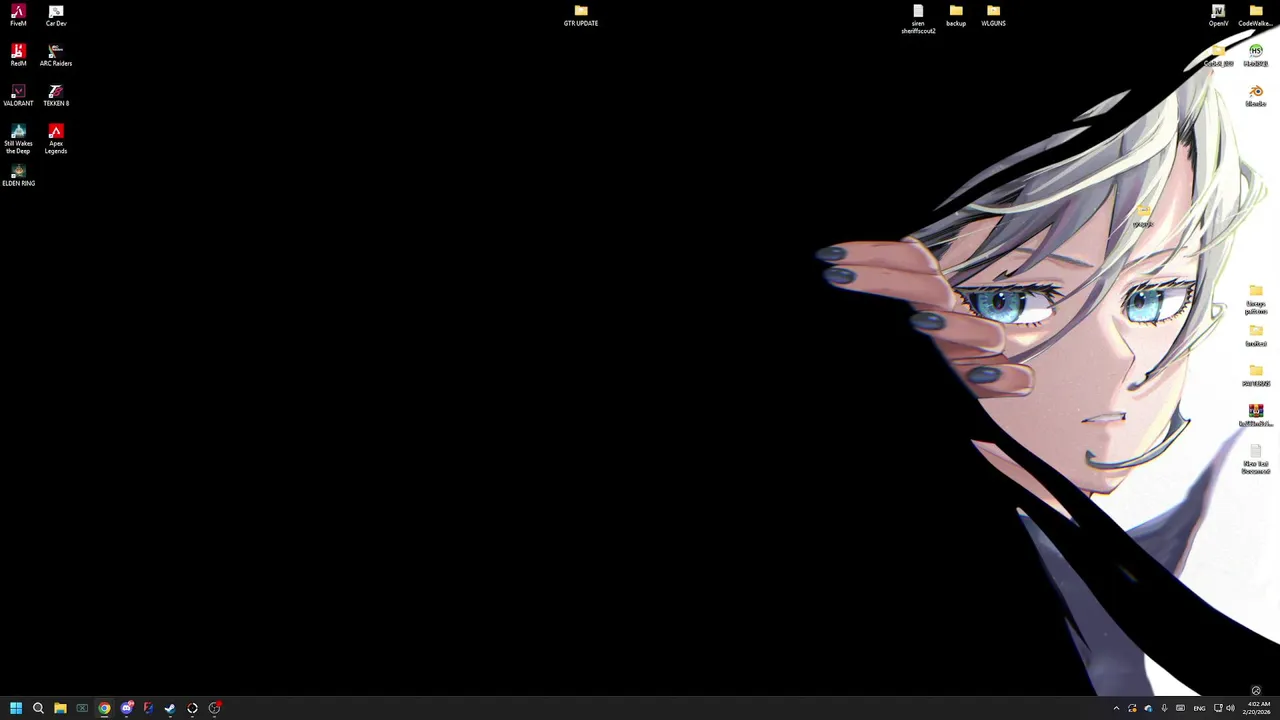Select the New Text Document file

[x=1256, y=459]
